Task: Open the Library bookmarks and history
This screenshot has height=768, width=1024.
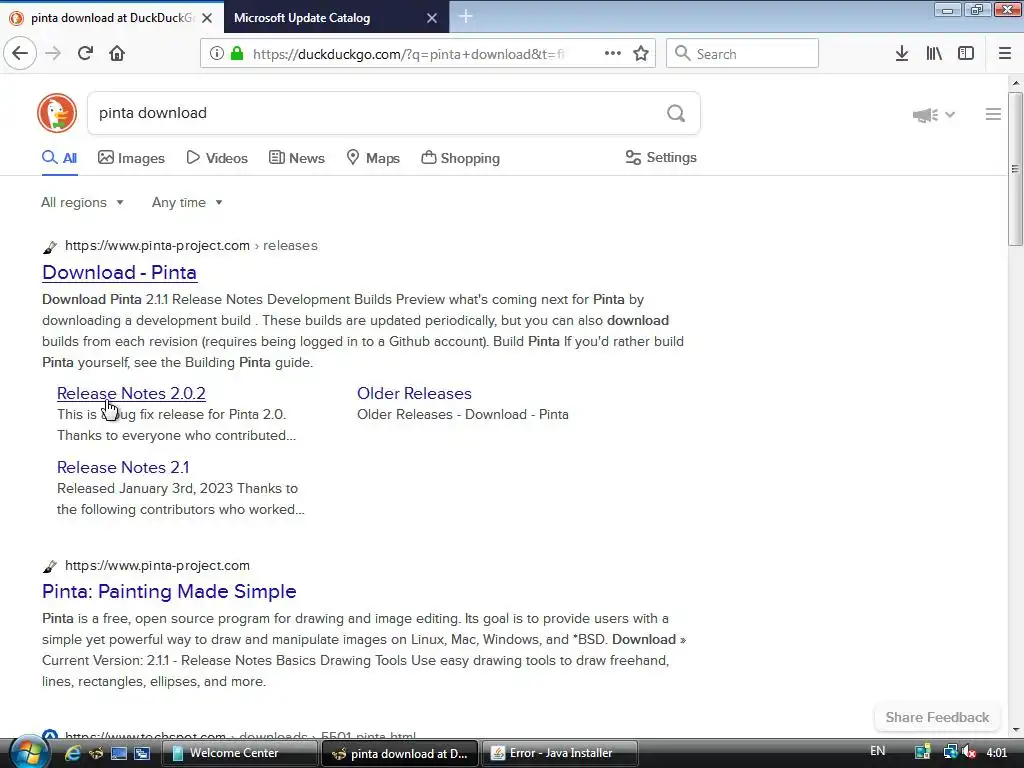Action: pos(934,53)
